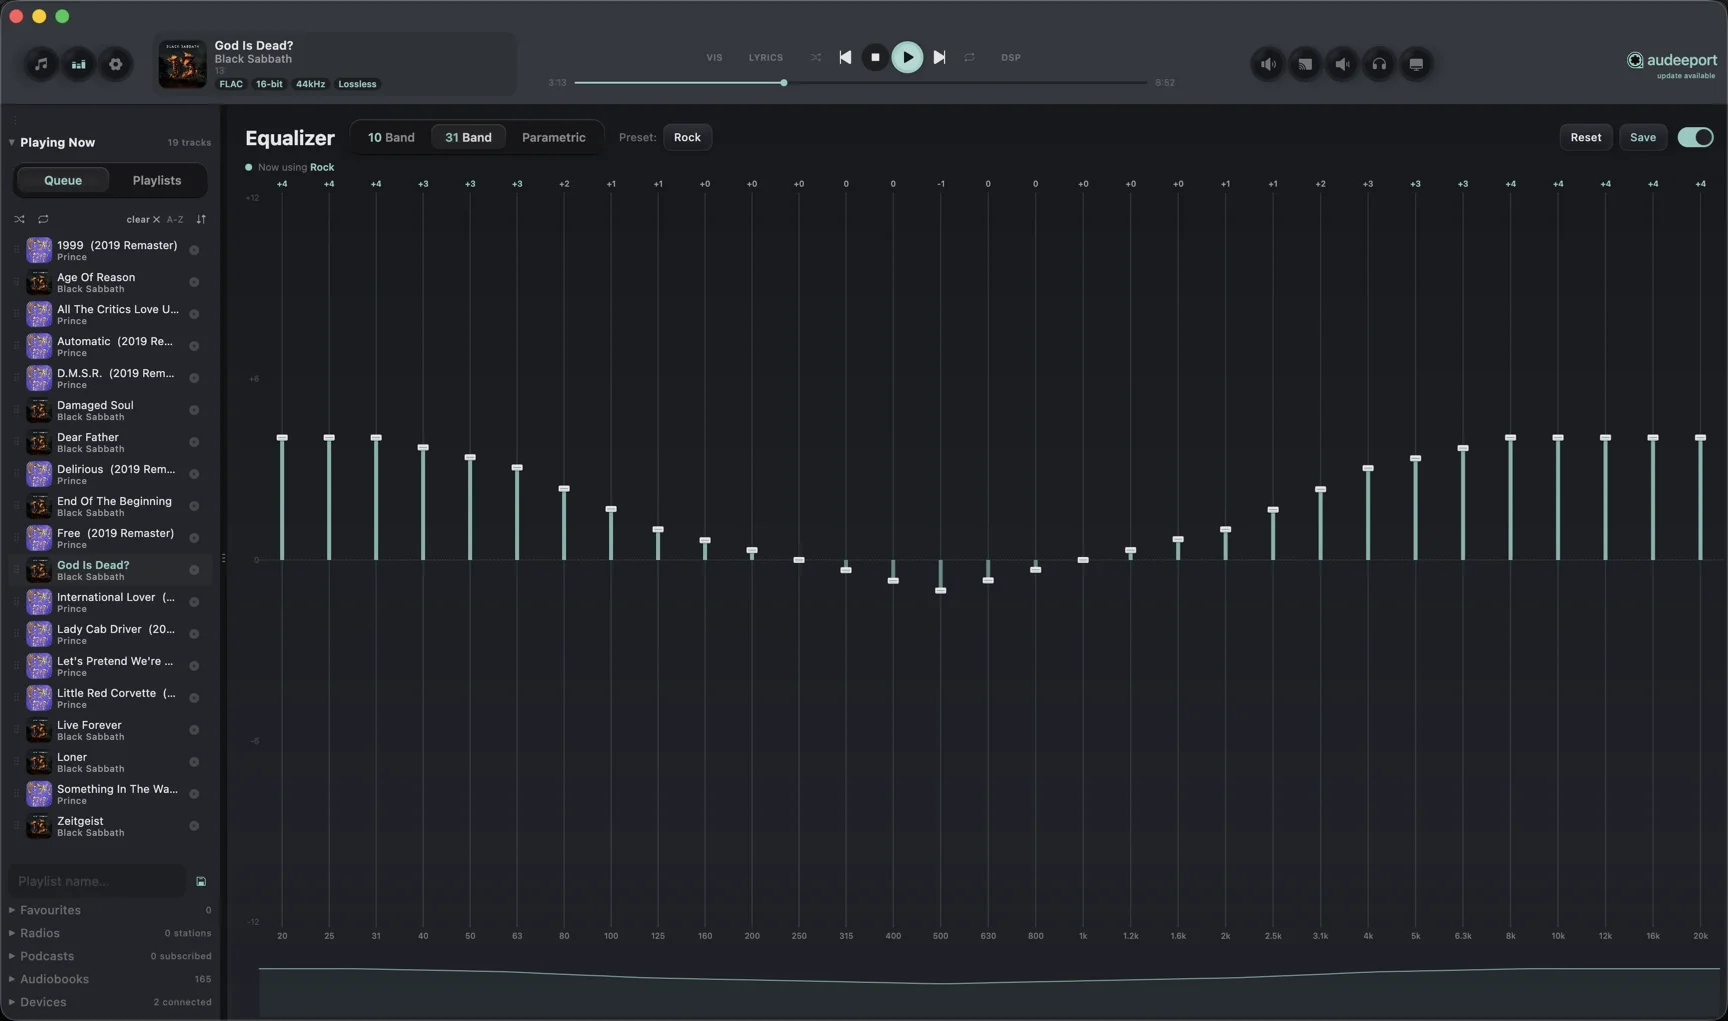
Task: Expand the Devices section
Action: tap(11, 1002)
